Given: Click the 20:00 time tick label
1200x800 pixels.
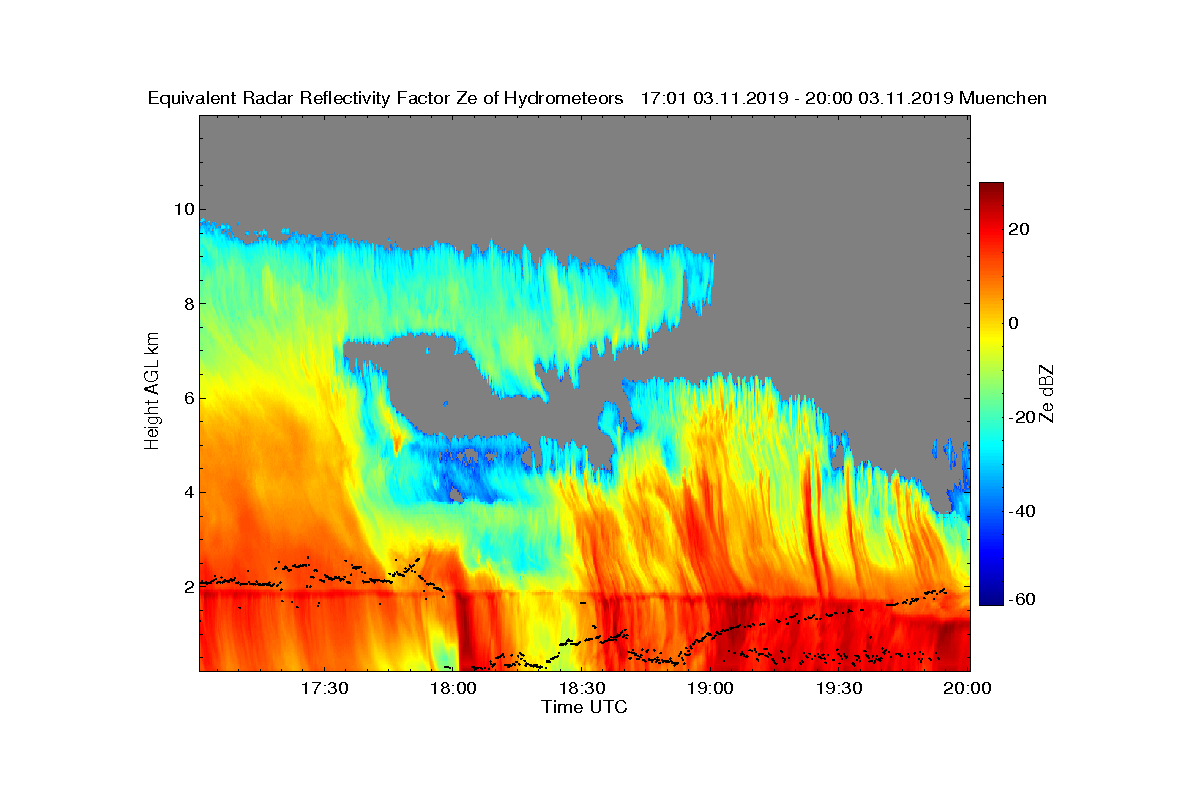Looking at the screenshot, I should [x=966, y=688].
